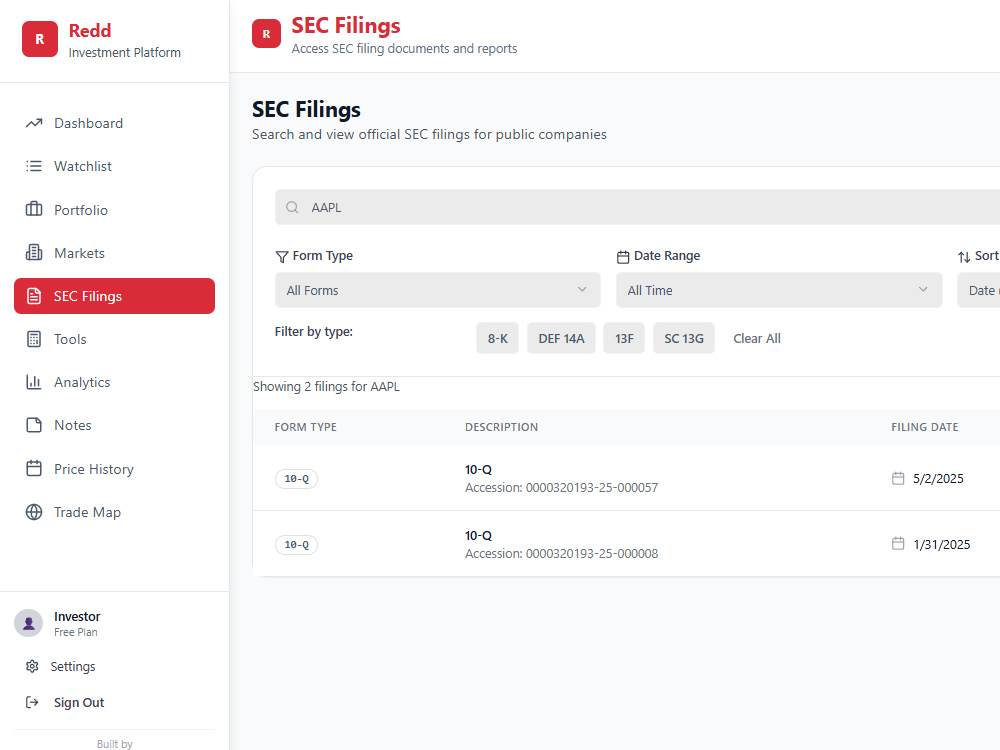
Task: Click the red R icon in the page header
Action: pos(266,34)
